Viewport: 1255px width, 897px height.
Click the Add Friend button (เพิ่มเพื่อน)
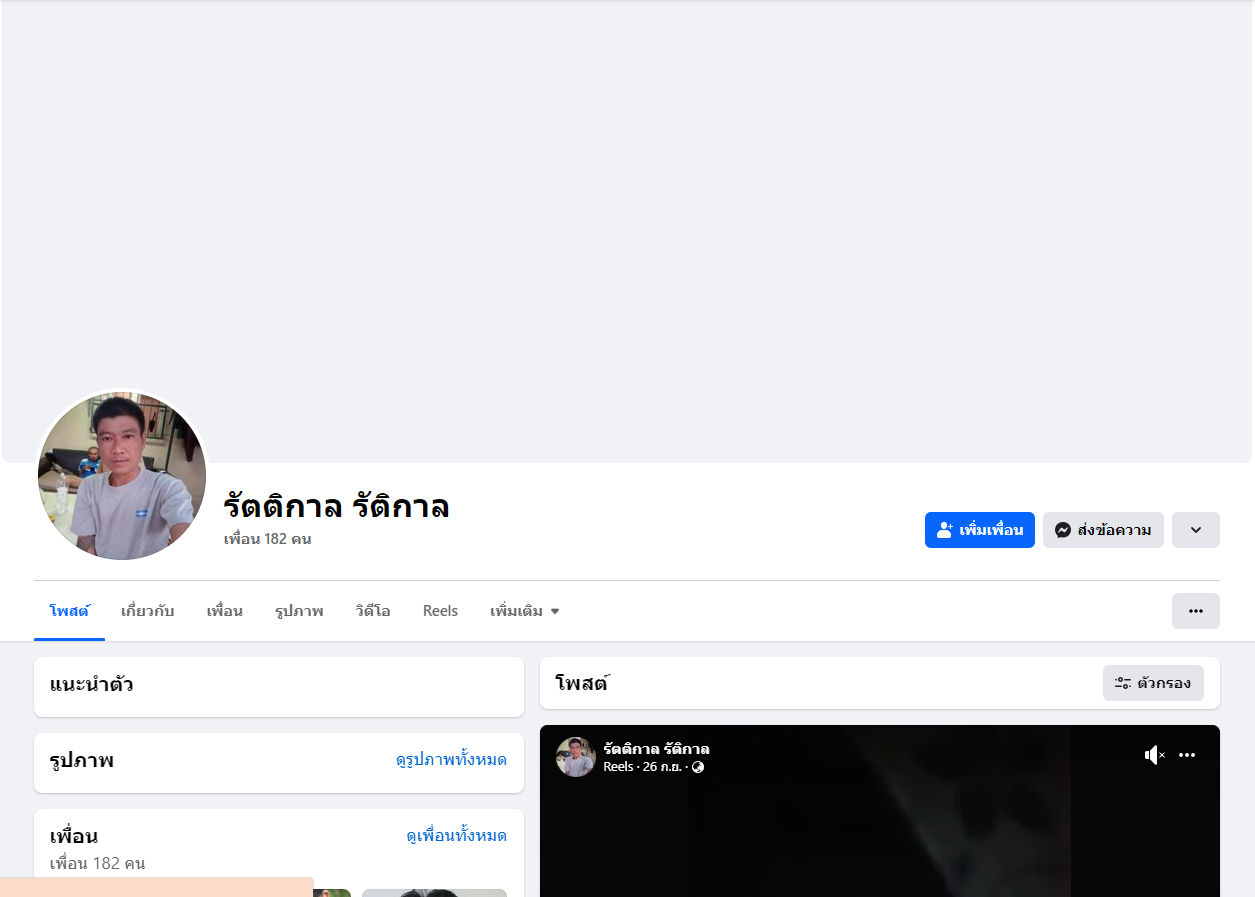[x=979, y=530]
